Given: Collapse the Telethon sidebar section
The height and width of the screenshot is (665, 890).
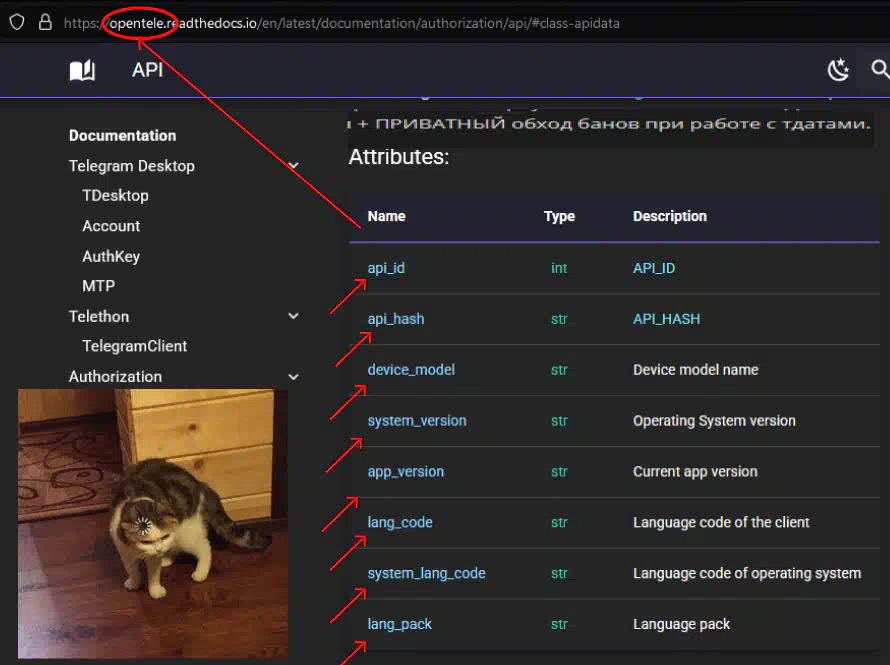Looking at the screenshot, I should tap(293, 316).
